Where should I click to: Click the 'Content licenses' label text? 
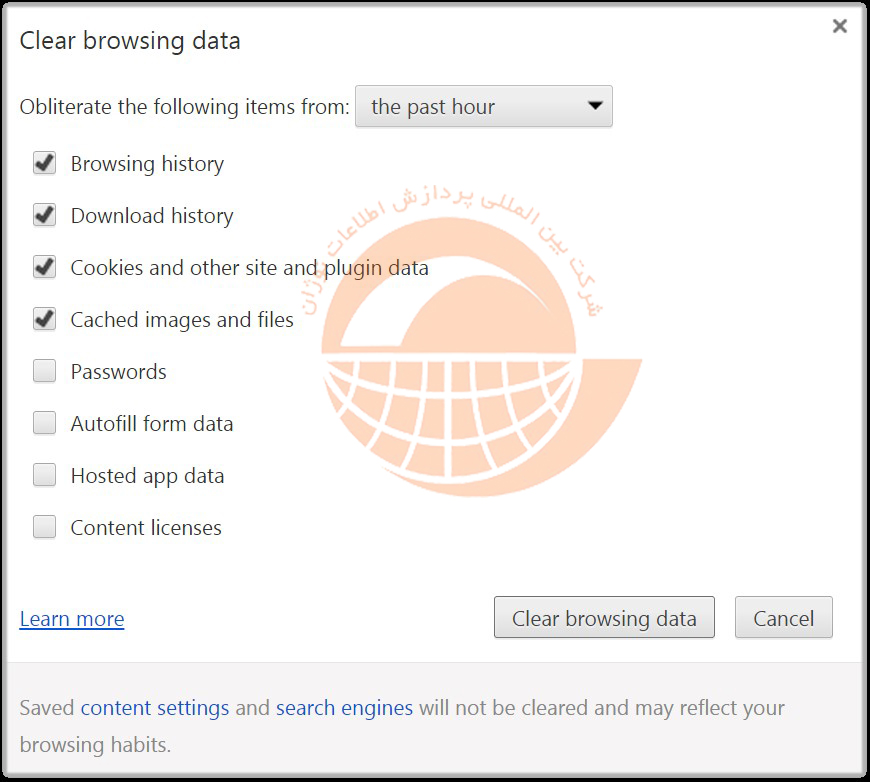tap(146, 528)
